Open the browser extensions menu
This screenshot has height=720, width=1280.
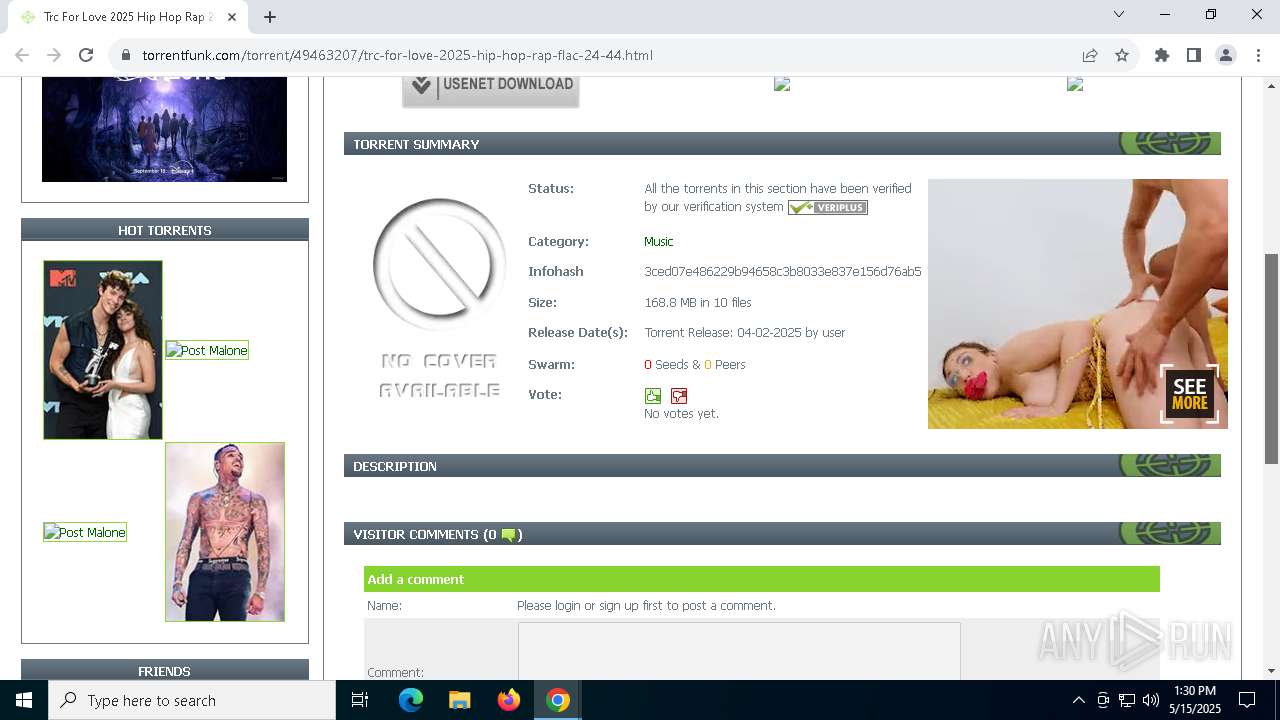(1162, 55)
